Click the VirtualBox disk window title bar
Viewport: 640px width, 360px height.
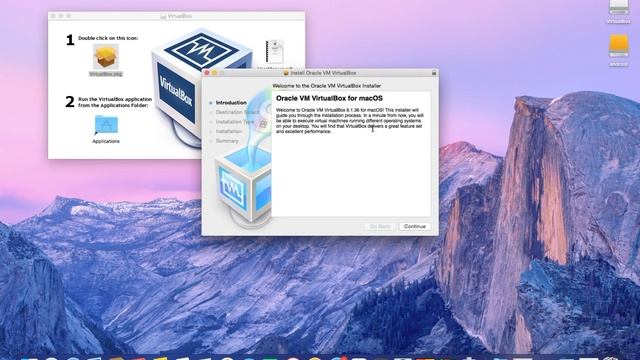(x=176, y=16)
